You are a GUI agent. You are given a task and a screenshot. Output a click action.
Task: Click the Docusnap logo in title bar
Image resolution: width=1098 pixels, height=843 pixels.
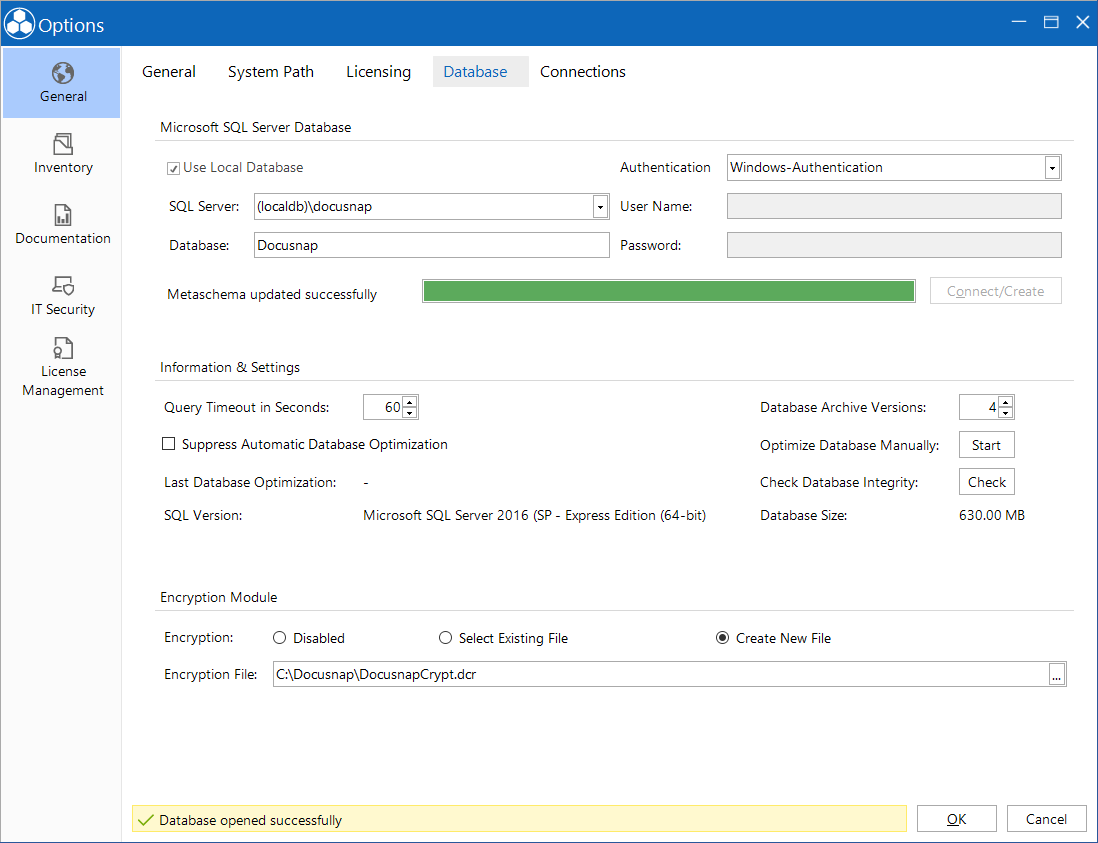(x=19, y=23)
